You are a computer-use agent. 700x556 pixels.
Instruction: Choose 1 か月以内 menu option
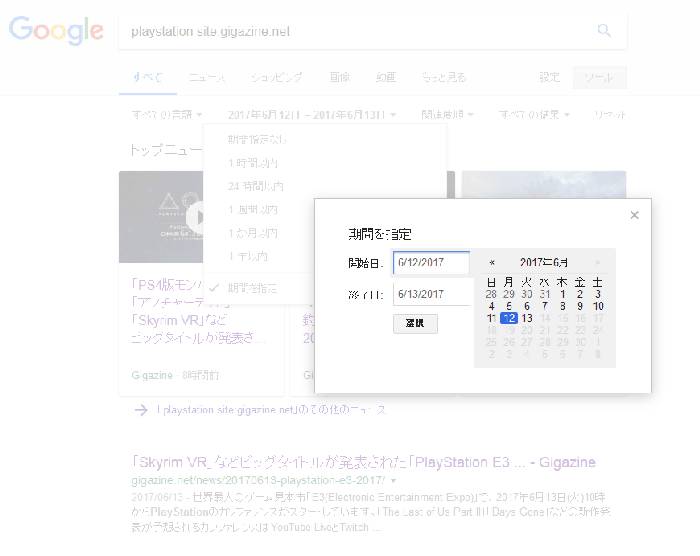coord(253,233)
